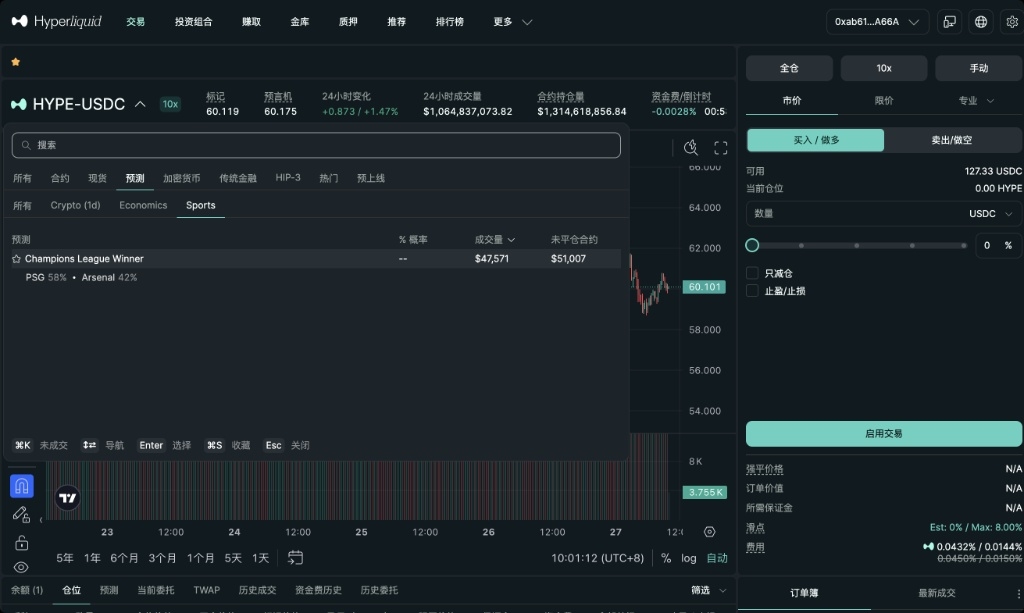Click the 手动 button
The height and width of the screenshot is (613, 1024).
pyautogui.click(x=978, y=68)
